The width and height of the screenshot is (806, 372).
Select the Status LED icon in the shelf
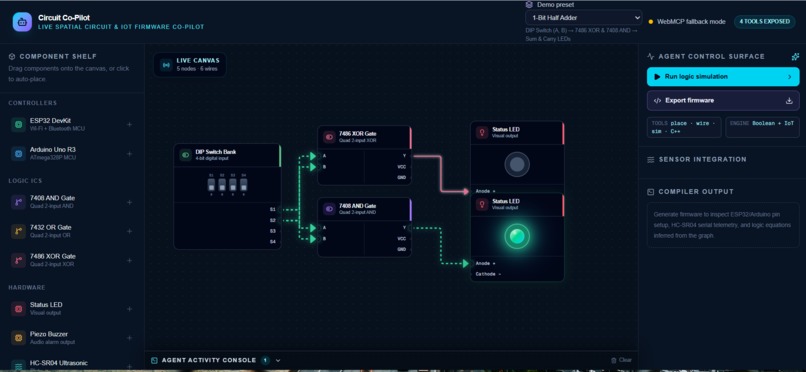point(19,309)
